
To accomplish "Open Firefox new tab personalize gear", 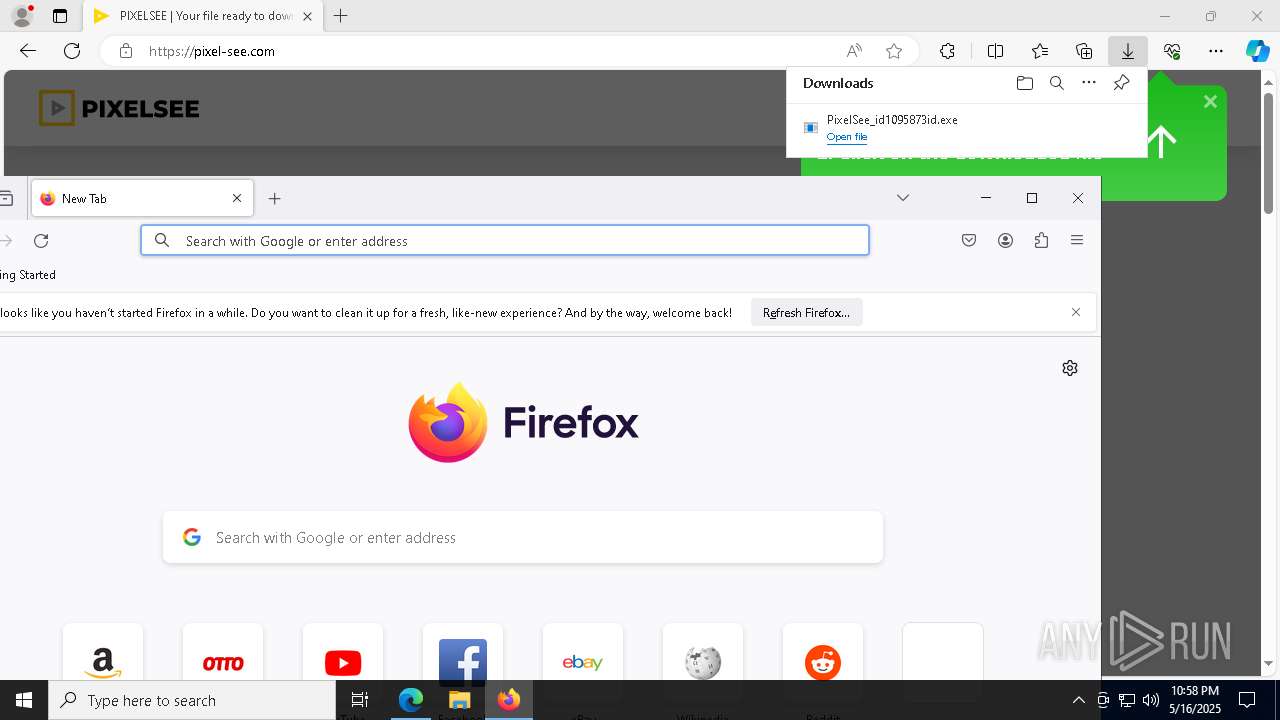I will click(1070, 368).
